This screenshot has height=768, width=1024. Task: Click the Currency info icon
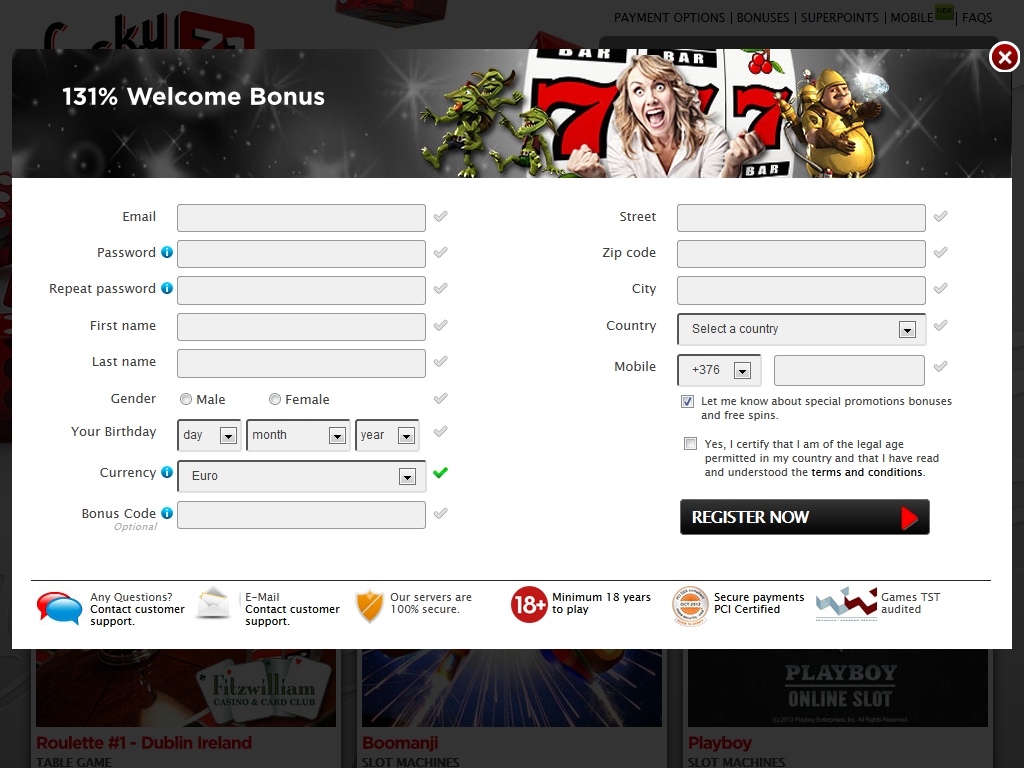(167, 472)
